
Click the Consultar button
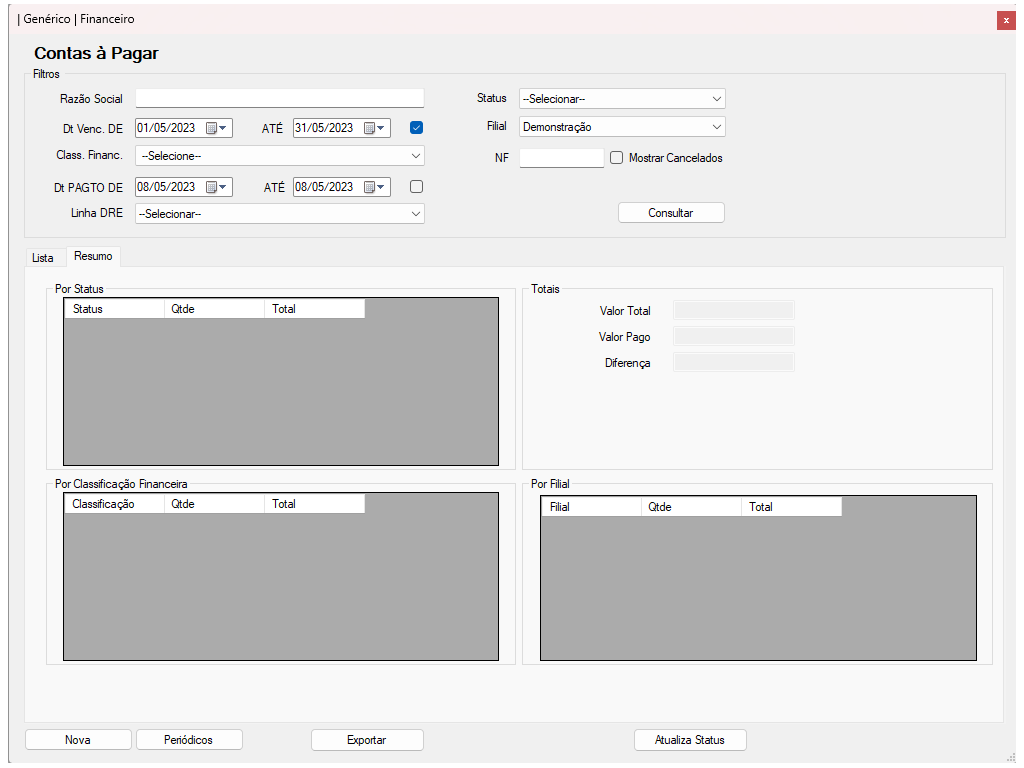pos(671,213)
